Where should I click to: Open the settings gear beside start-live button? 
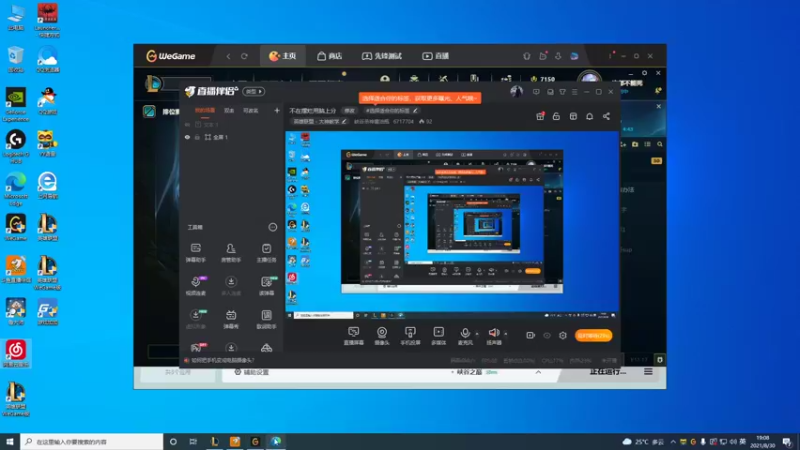click(563, 335)
